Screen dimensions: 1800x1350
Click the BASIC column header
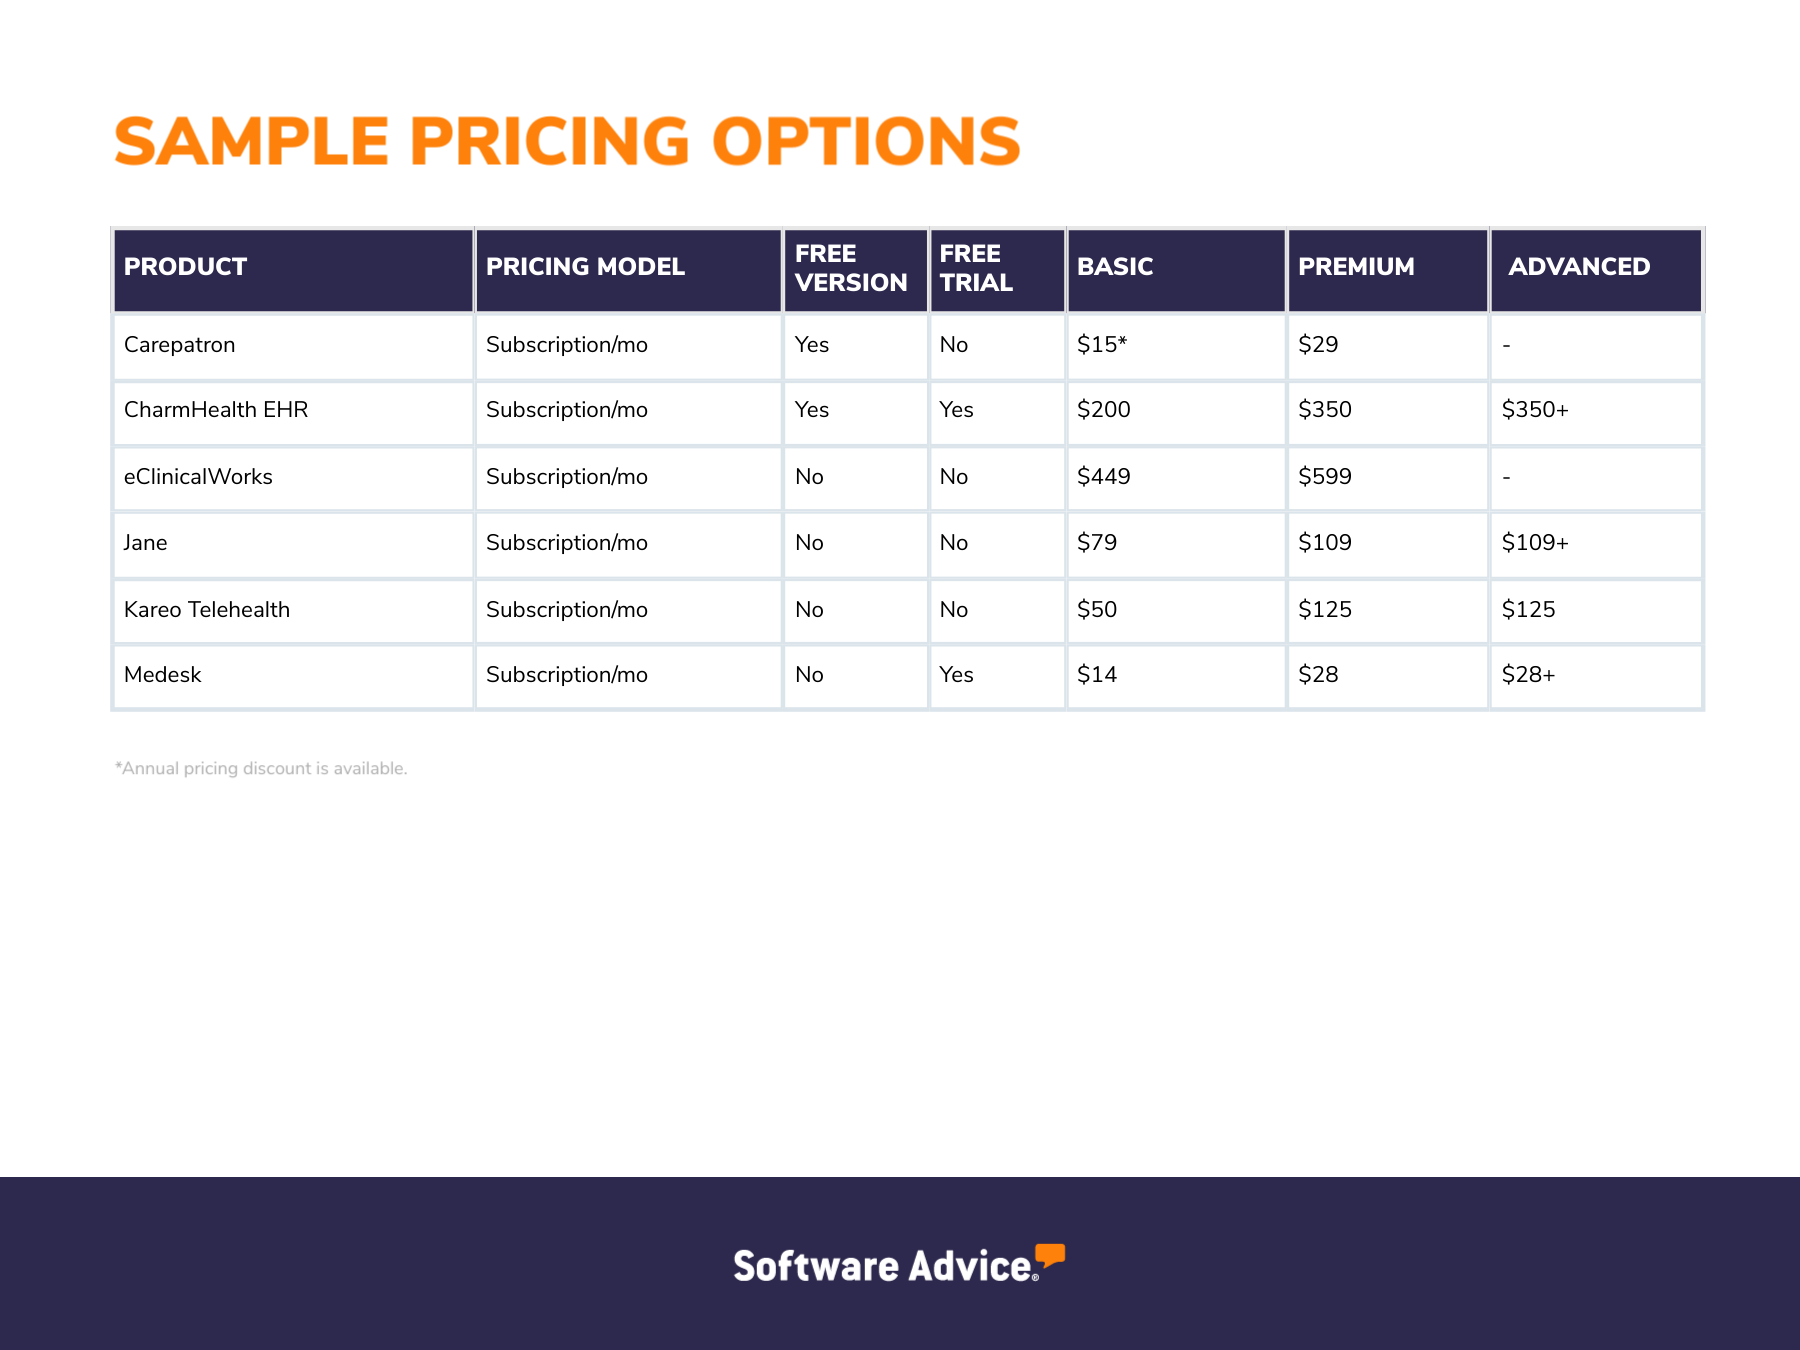(1176, 270)
